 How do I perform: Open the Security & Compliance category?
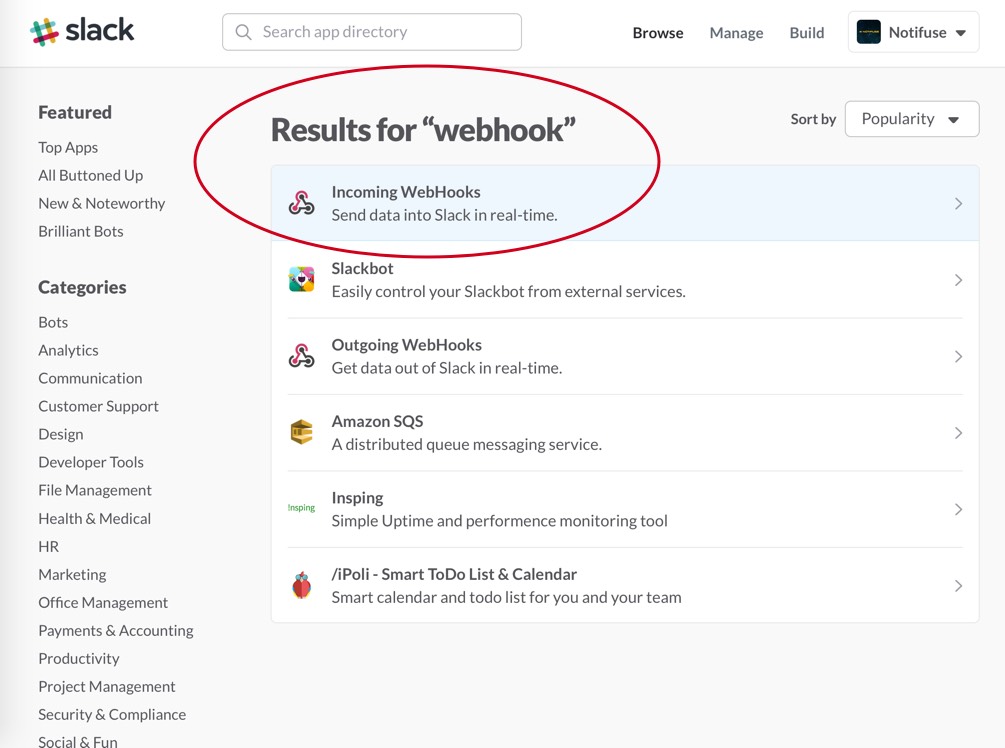112,715
